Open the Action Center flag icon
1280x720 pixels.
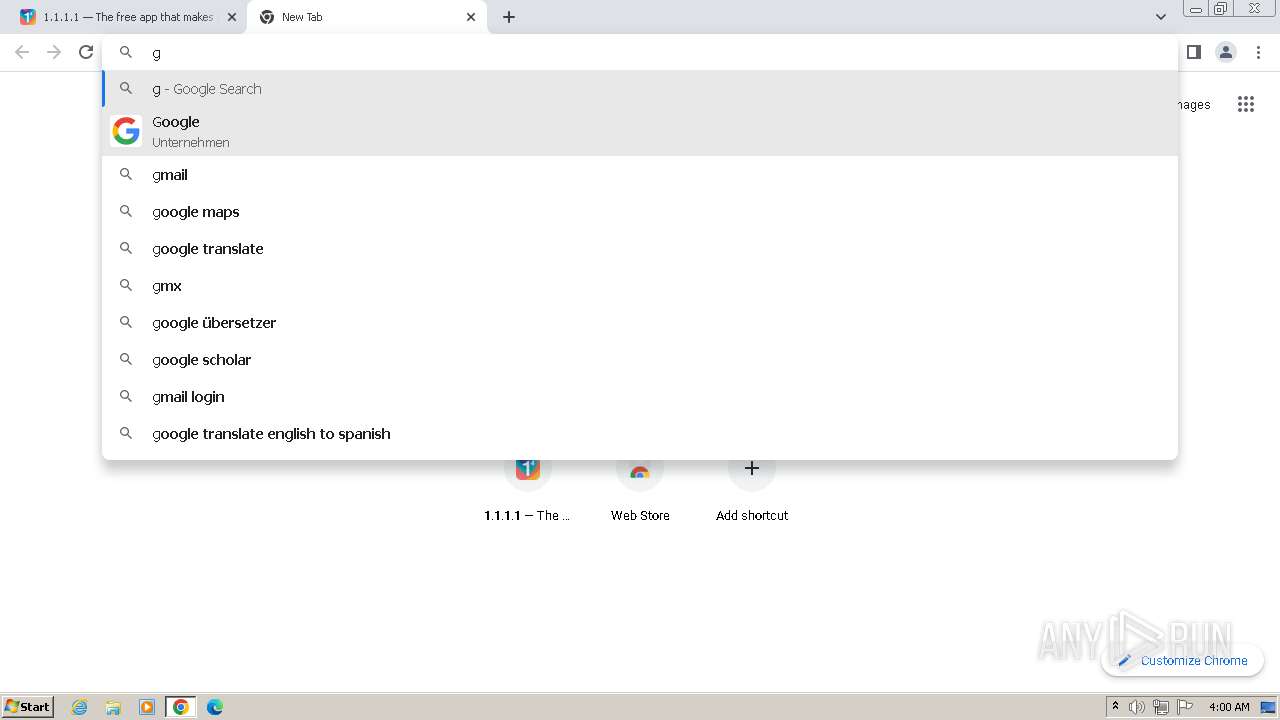(1185, 707)
